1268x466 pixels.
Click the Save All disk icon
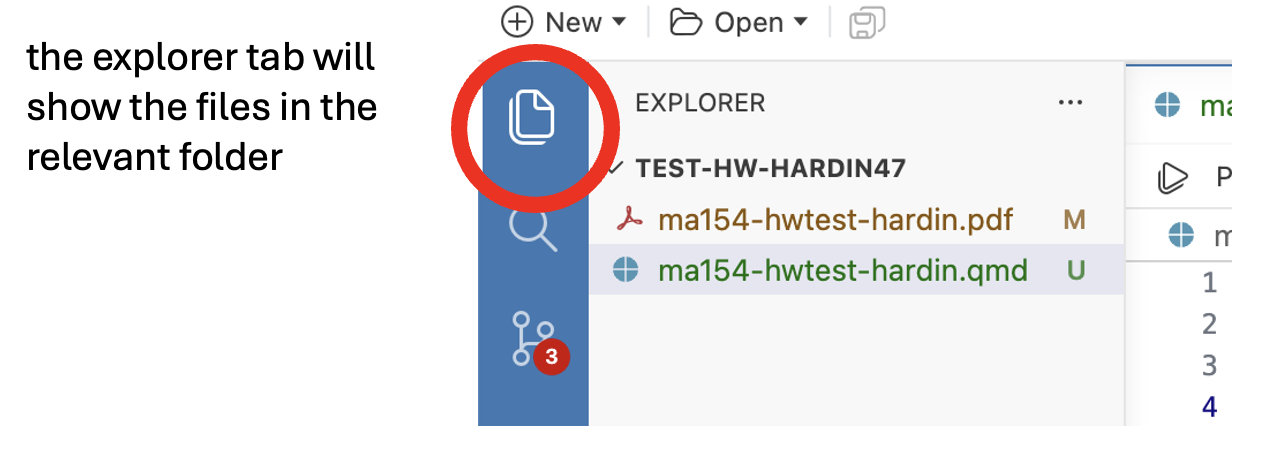point(867,22)
